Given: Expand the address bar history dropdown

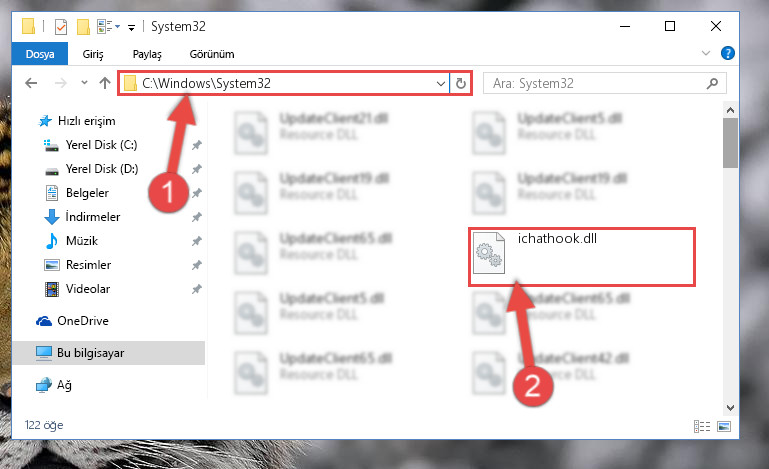Looking at the screenshot, I should click(x=440, y=83).
